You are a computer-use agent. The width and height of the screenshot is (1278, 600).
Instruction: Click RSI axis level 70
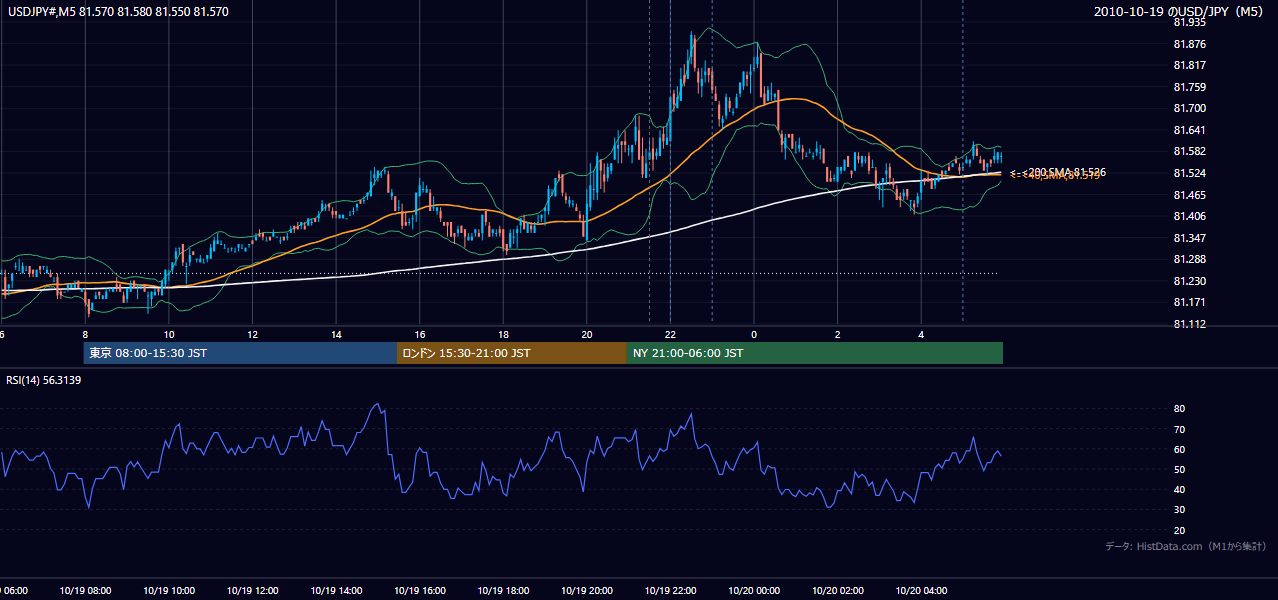point(1179,429)
